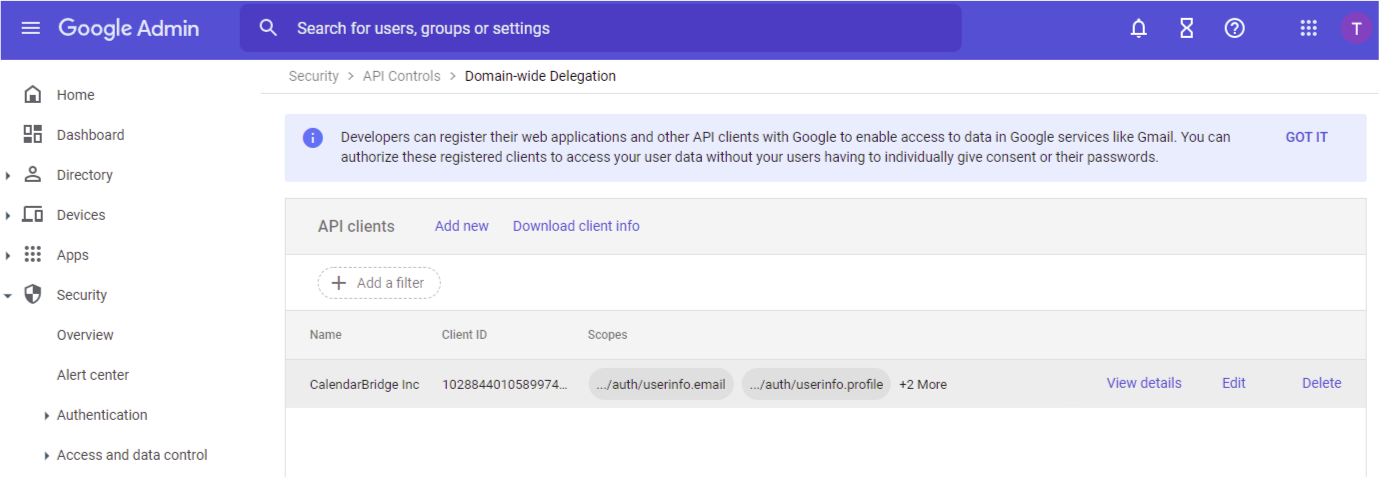This screenshot has width=1379, height=477.
Task: Click the userinfo.email scope chip
Action: point(661,384)
